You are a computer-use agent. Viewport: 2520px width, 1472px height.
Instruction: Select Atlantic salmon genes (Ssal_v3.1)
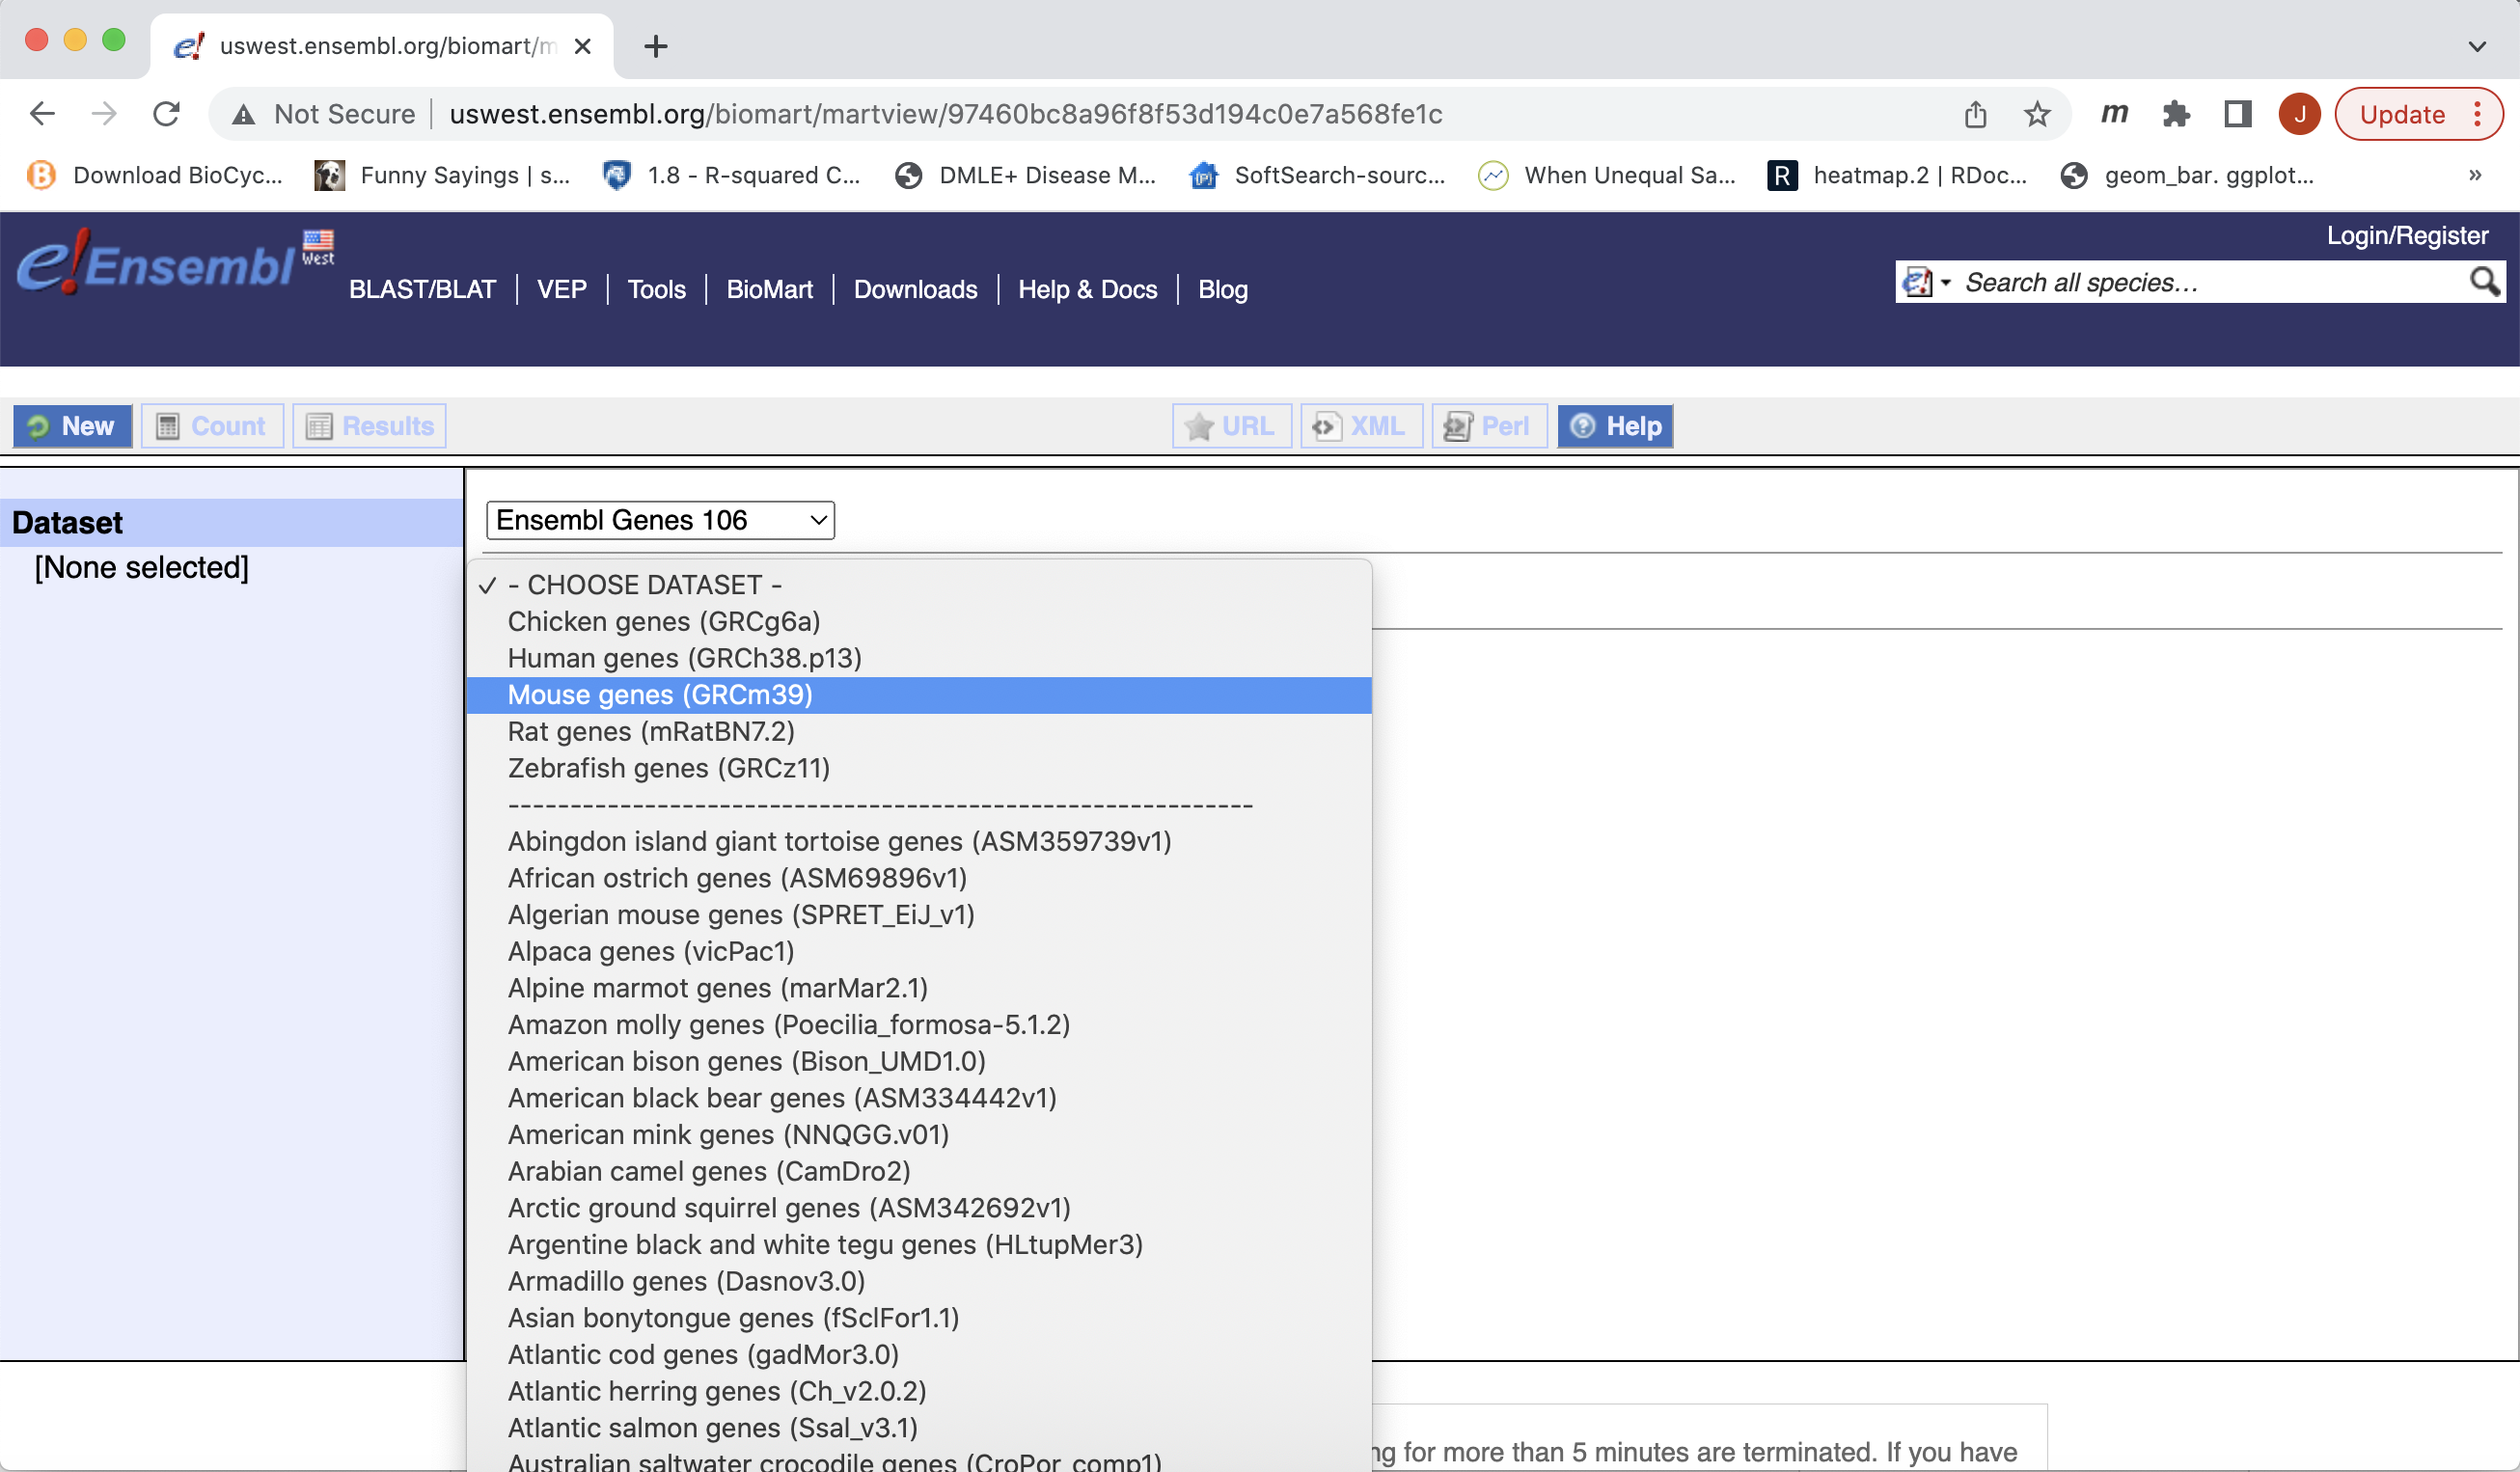[919, 1427]
